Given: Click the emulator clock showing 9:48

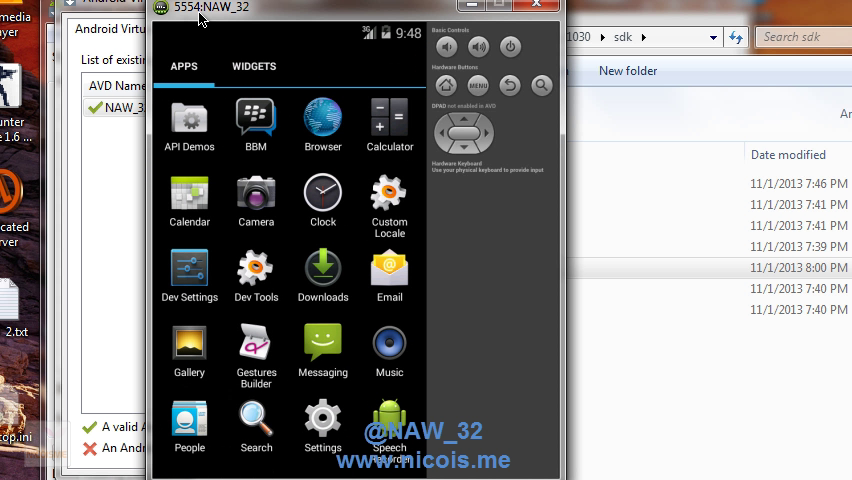Looking at the screenshot, I should point(408,34).
